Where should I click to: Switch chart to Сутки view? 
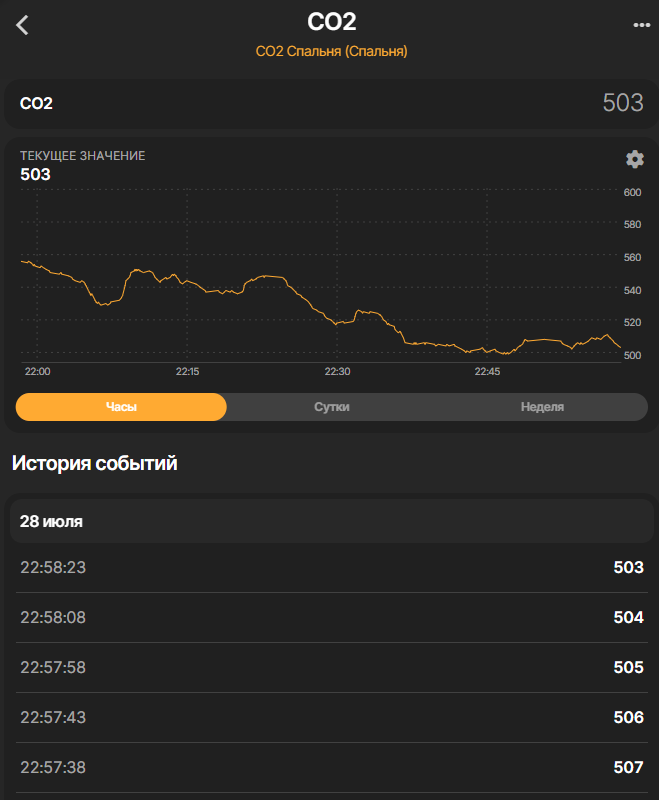pos(332,407)
